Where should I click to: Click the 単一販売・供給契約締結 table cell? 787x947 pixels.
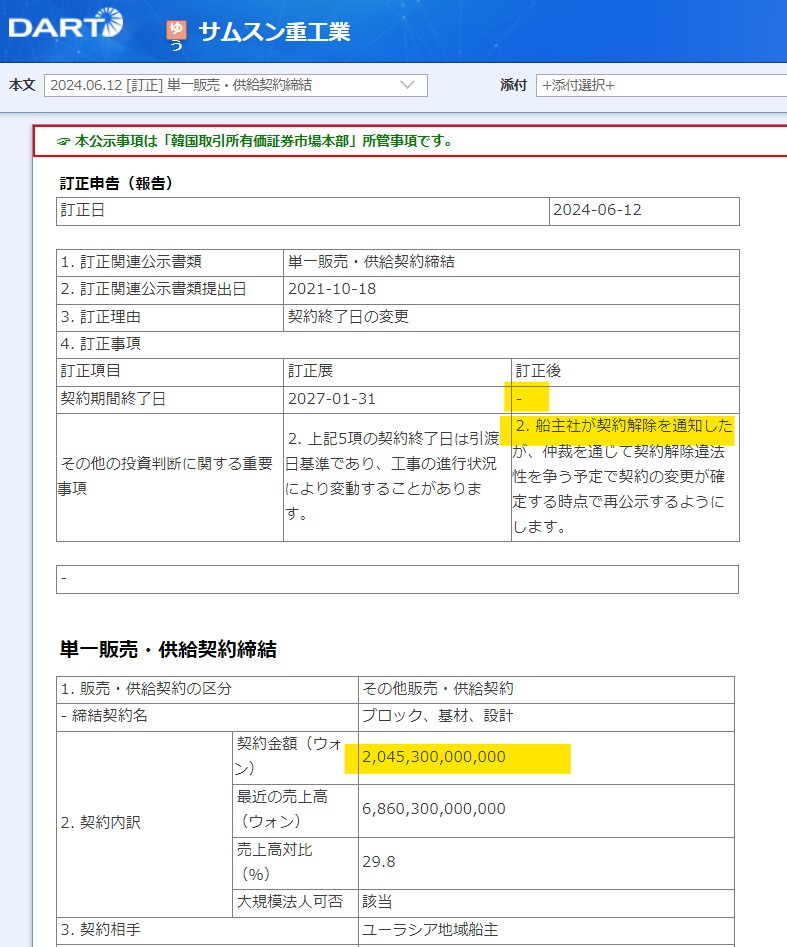point(511,263)
